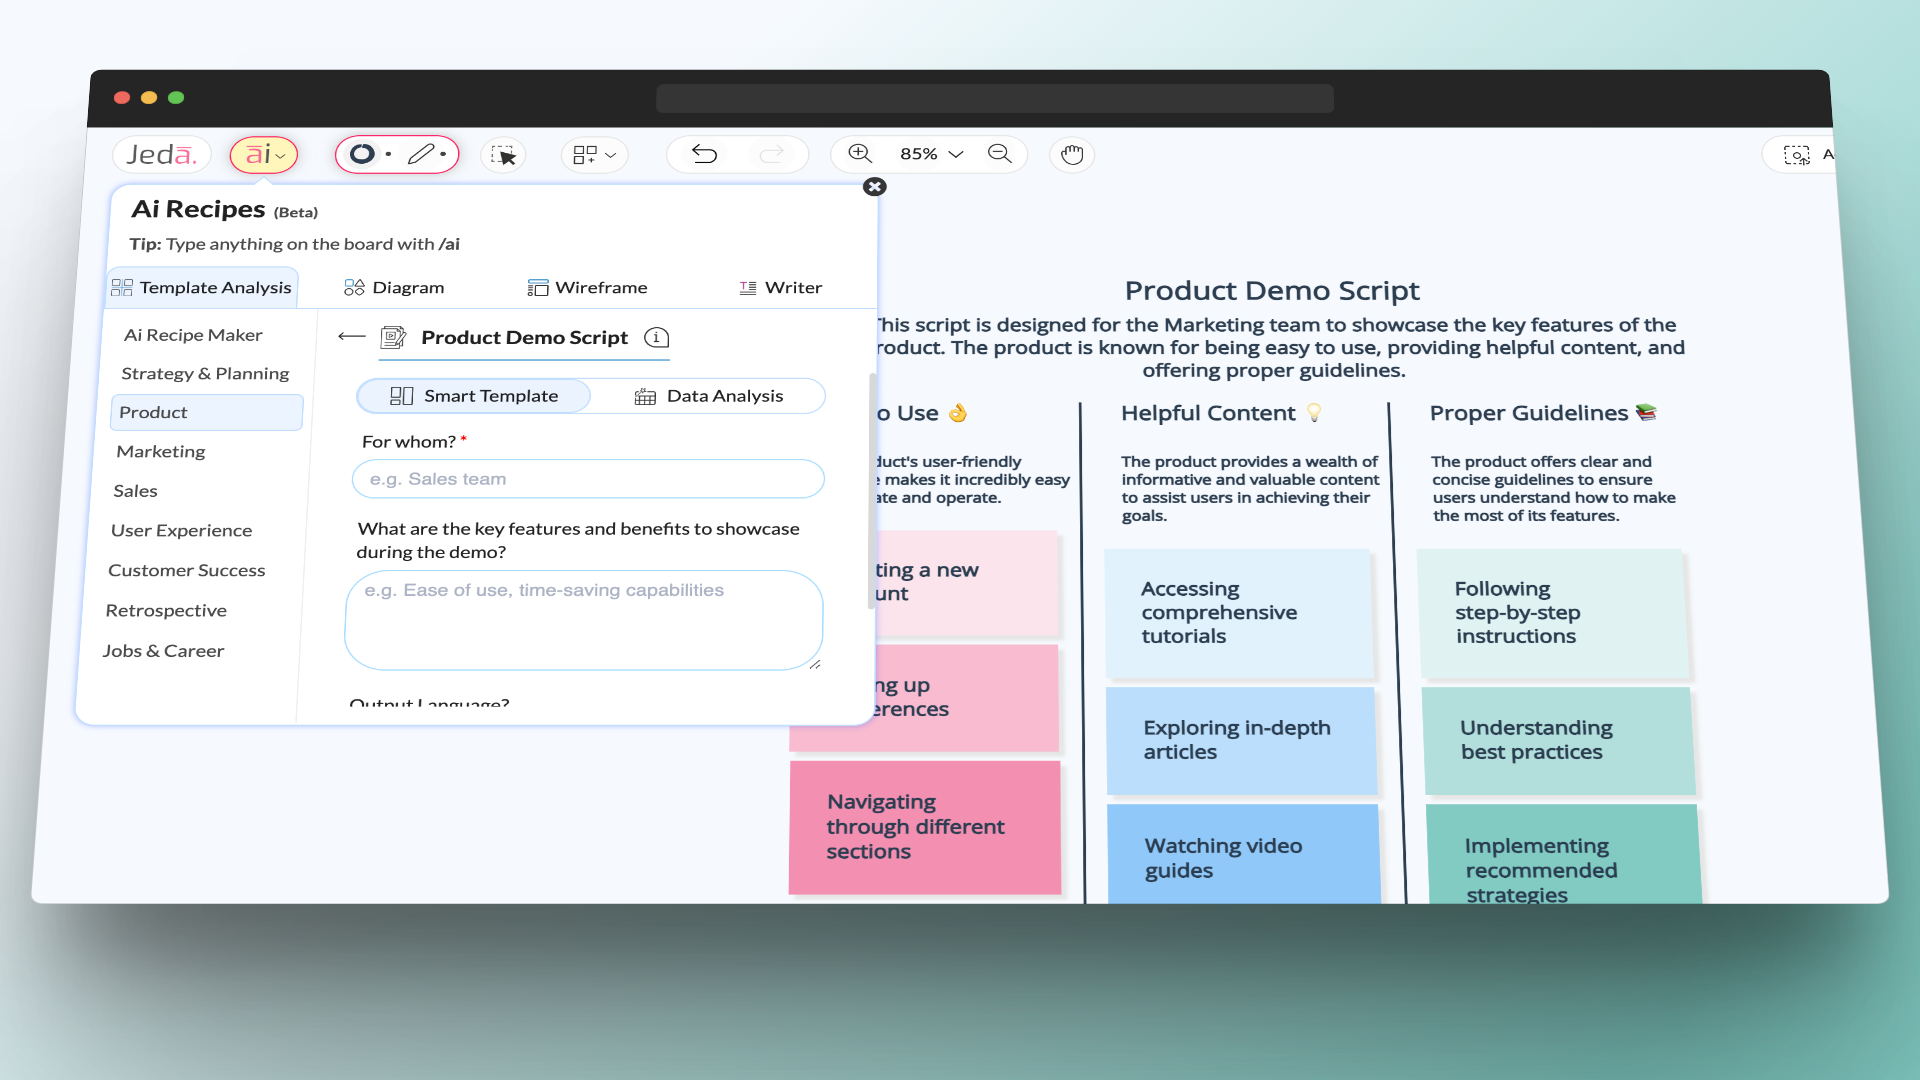This screenshot has width=1920, height=1080.
Task: Select the AI tool in toolbar
Action: point(264,154)
